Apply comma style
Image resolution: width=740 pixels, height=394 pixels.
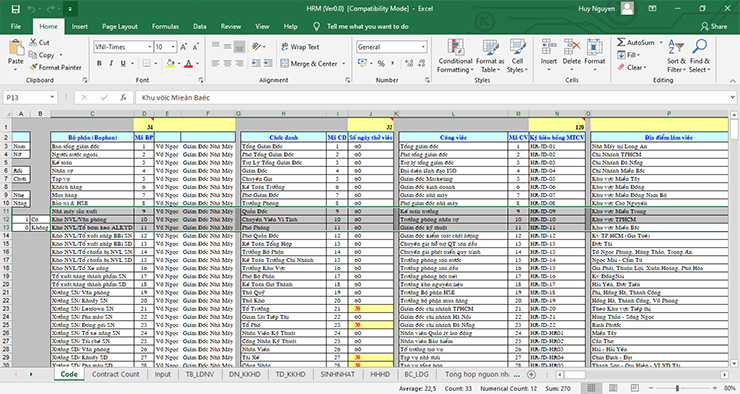(x=392, y=63)
